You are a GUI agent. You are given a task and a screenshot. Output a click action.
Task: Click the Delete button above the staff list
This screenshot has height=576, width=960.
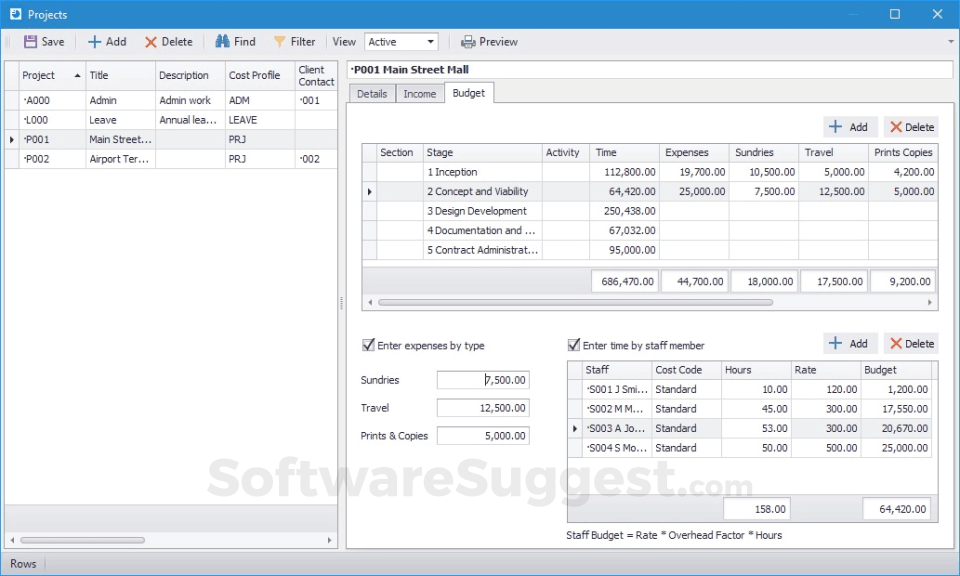coord(910,343)
